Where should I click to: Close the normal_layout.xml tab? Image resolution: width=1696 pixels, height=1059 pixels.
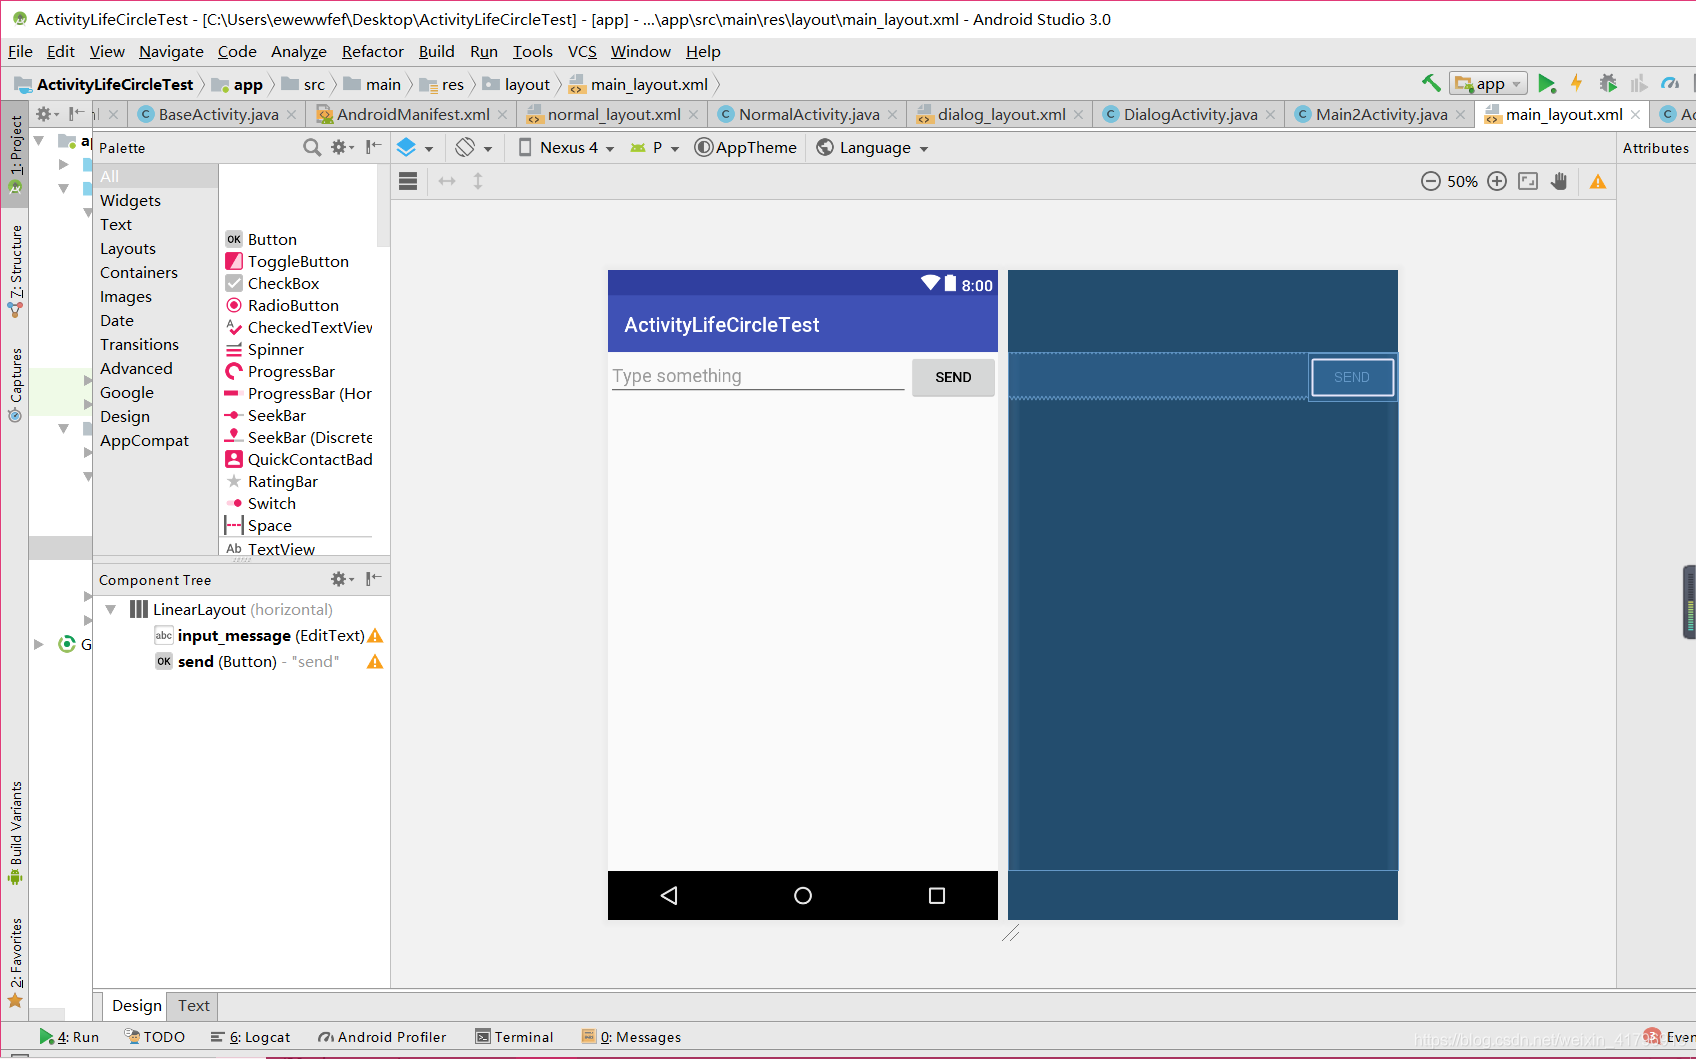coord(694,115)
